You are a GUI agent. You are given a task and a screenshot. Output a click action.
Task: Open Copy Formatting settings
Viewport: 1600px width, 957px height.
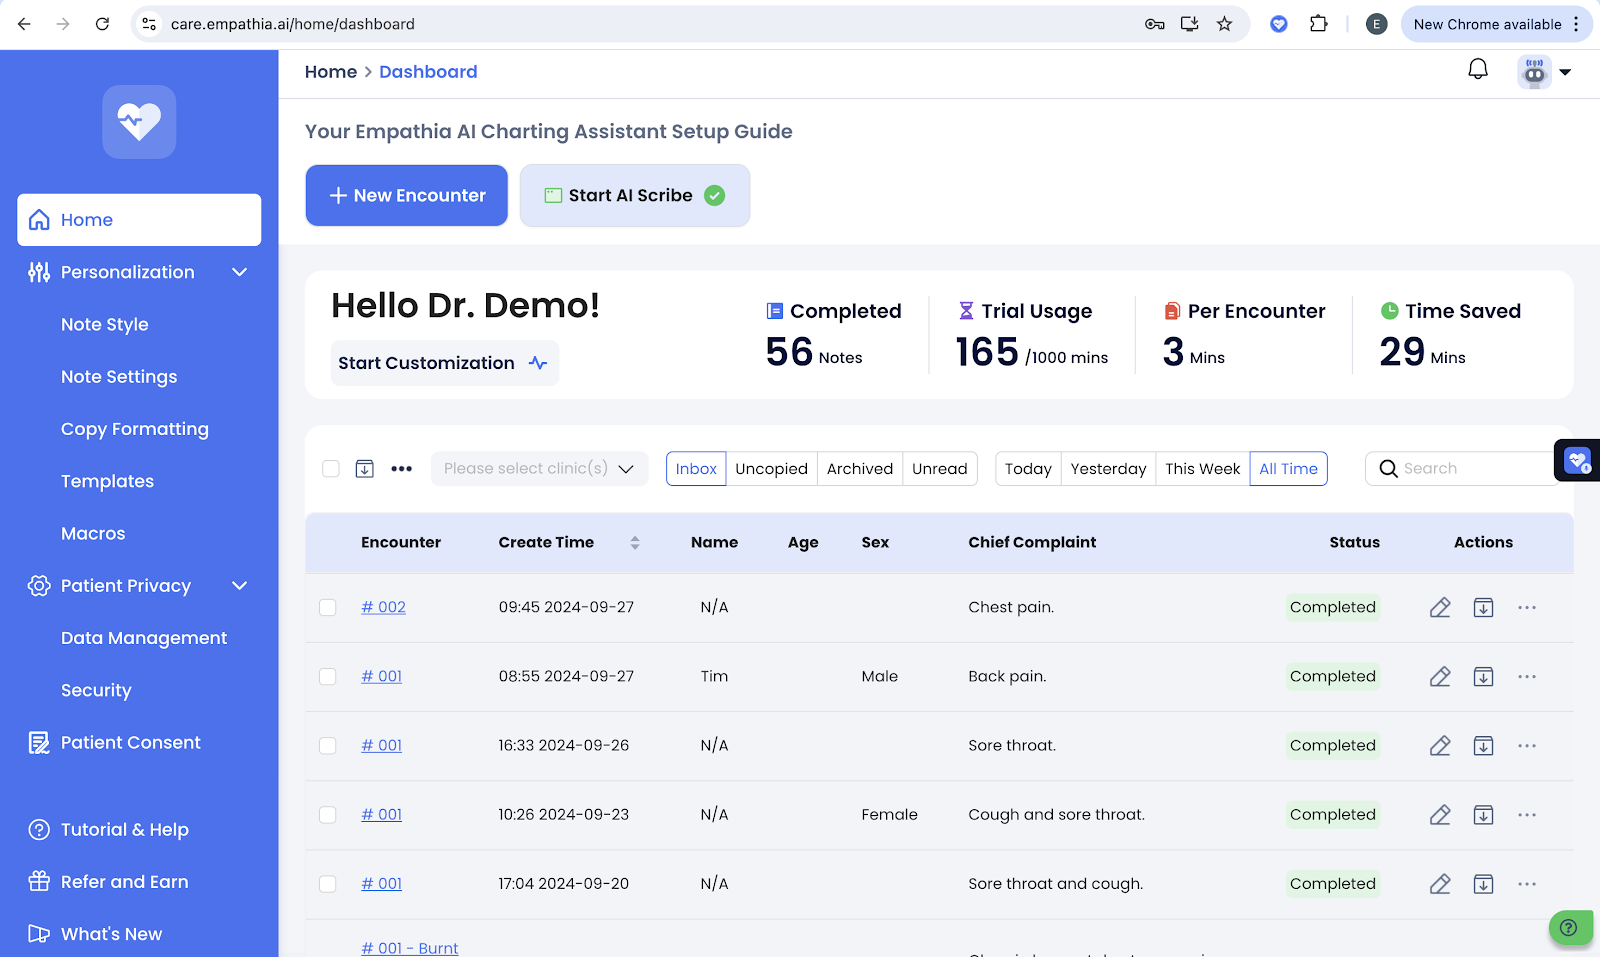tap(135, 429)
